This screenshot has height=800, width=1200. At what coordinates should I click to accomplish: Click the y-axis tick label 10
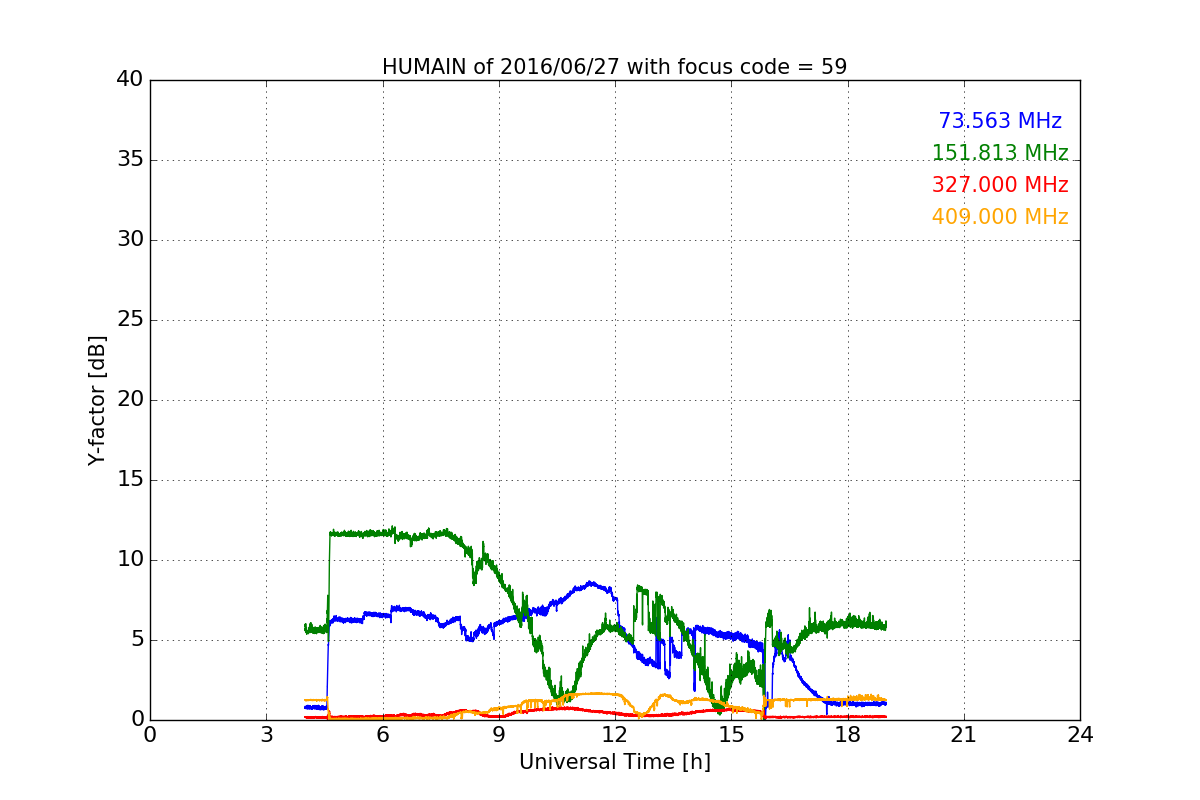click(130, 560)
